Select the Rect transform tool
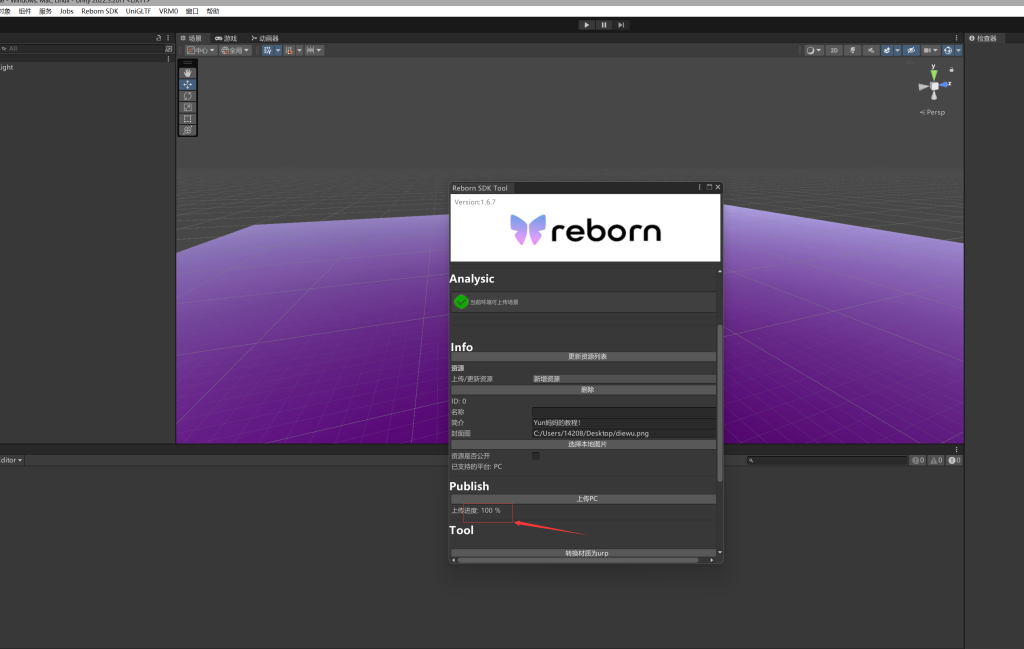 click(188, 119)
